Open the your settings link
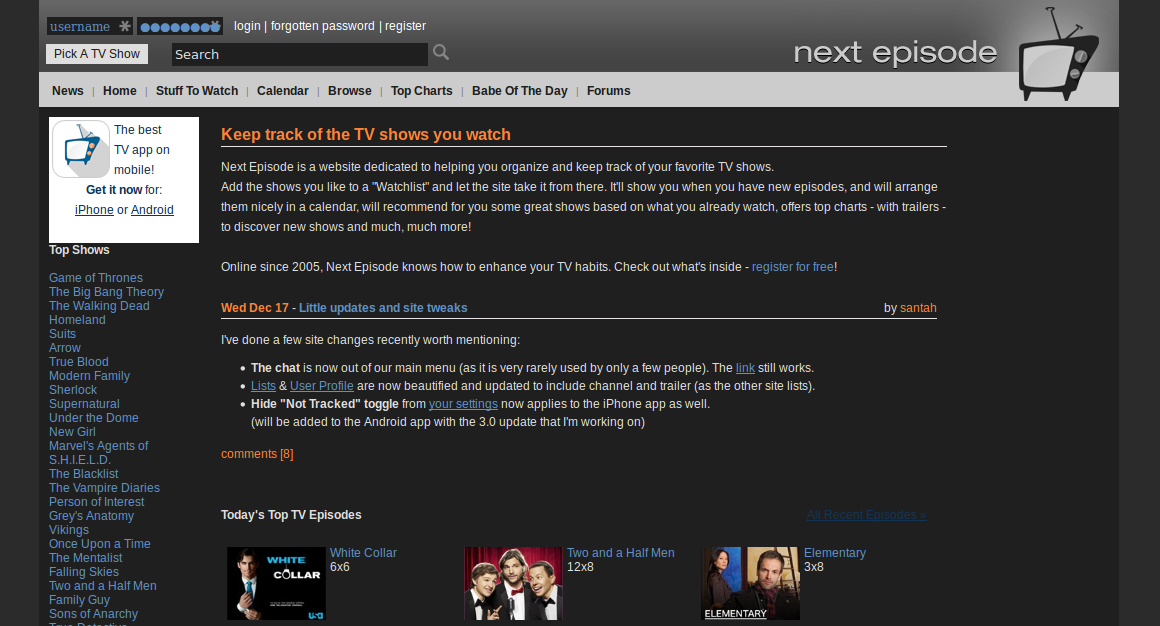Viewport: 1160px width, 626px height. click(463, 404)
